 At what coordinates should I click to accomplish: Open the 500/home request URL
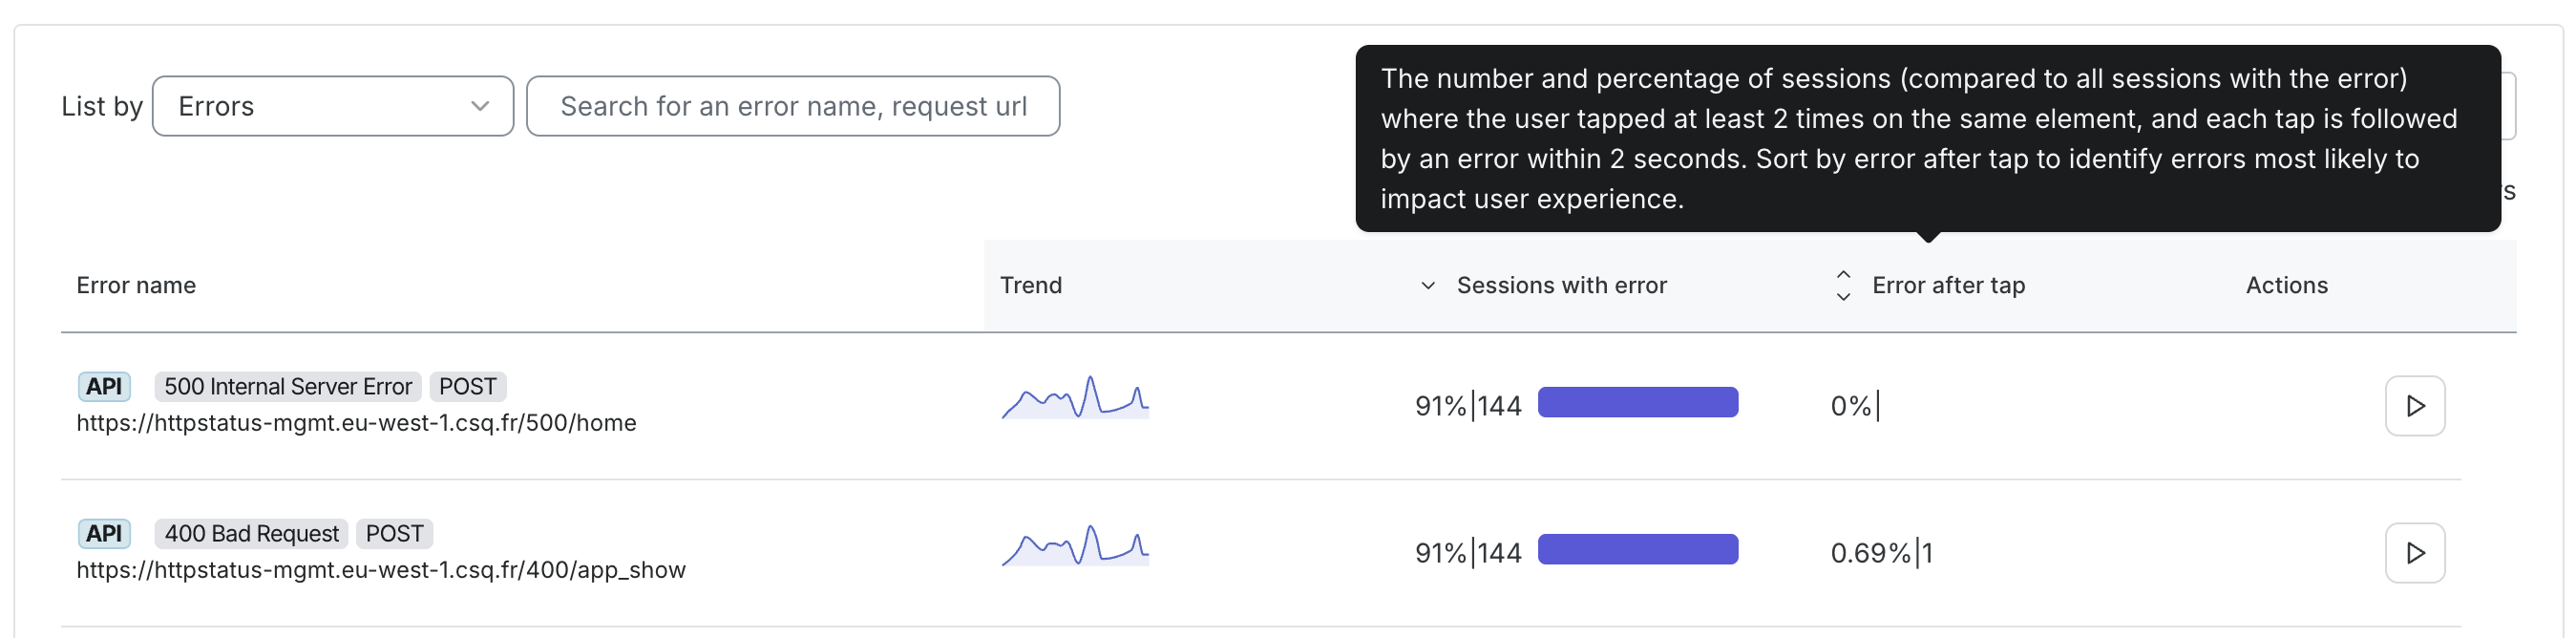click(356, 423)
